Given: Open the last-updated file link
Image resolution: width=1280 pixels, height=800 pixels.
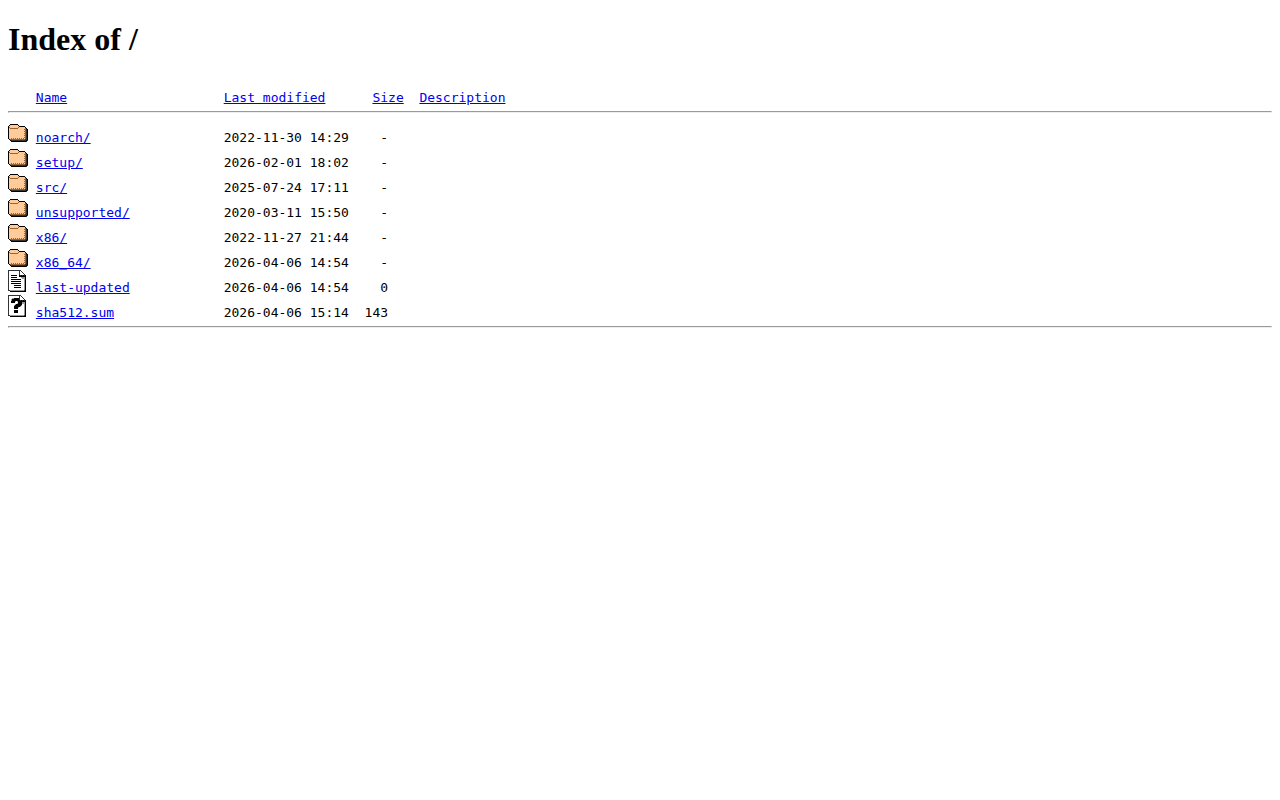Looking at the screenshot, I should pos(82,288).
